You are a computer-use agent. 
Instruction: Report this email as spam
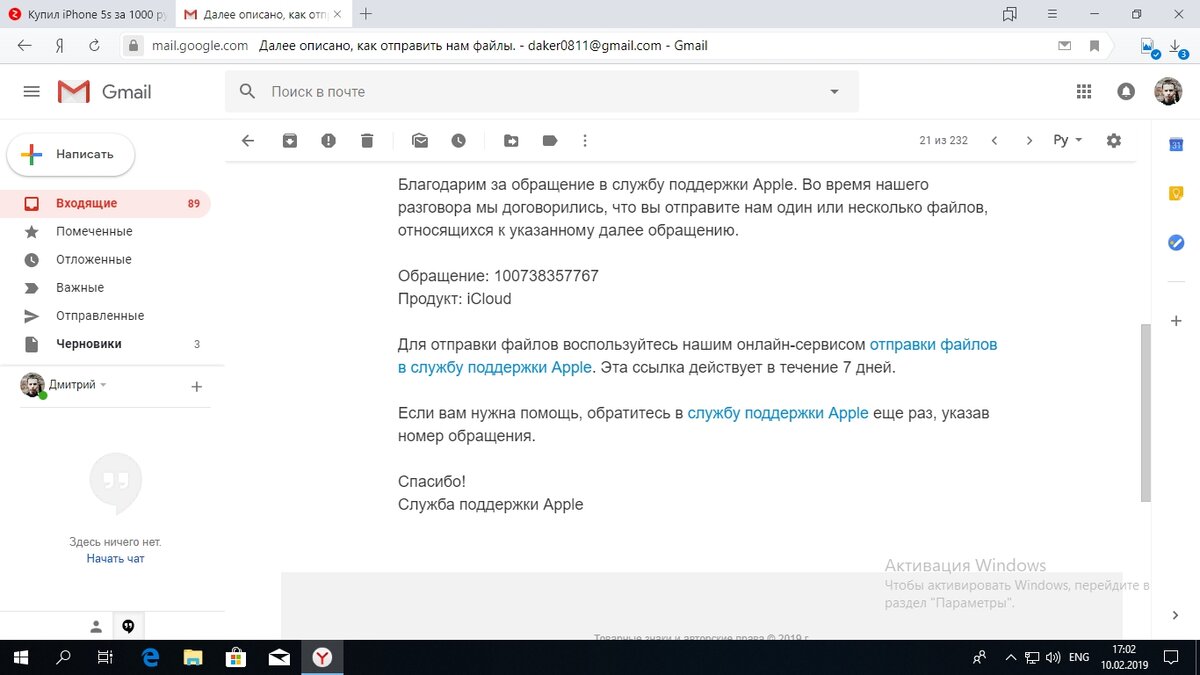(x=328, y=141)
